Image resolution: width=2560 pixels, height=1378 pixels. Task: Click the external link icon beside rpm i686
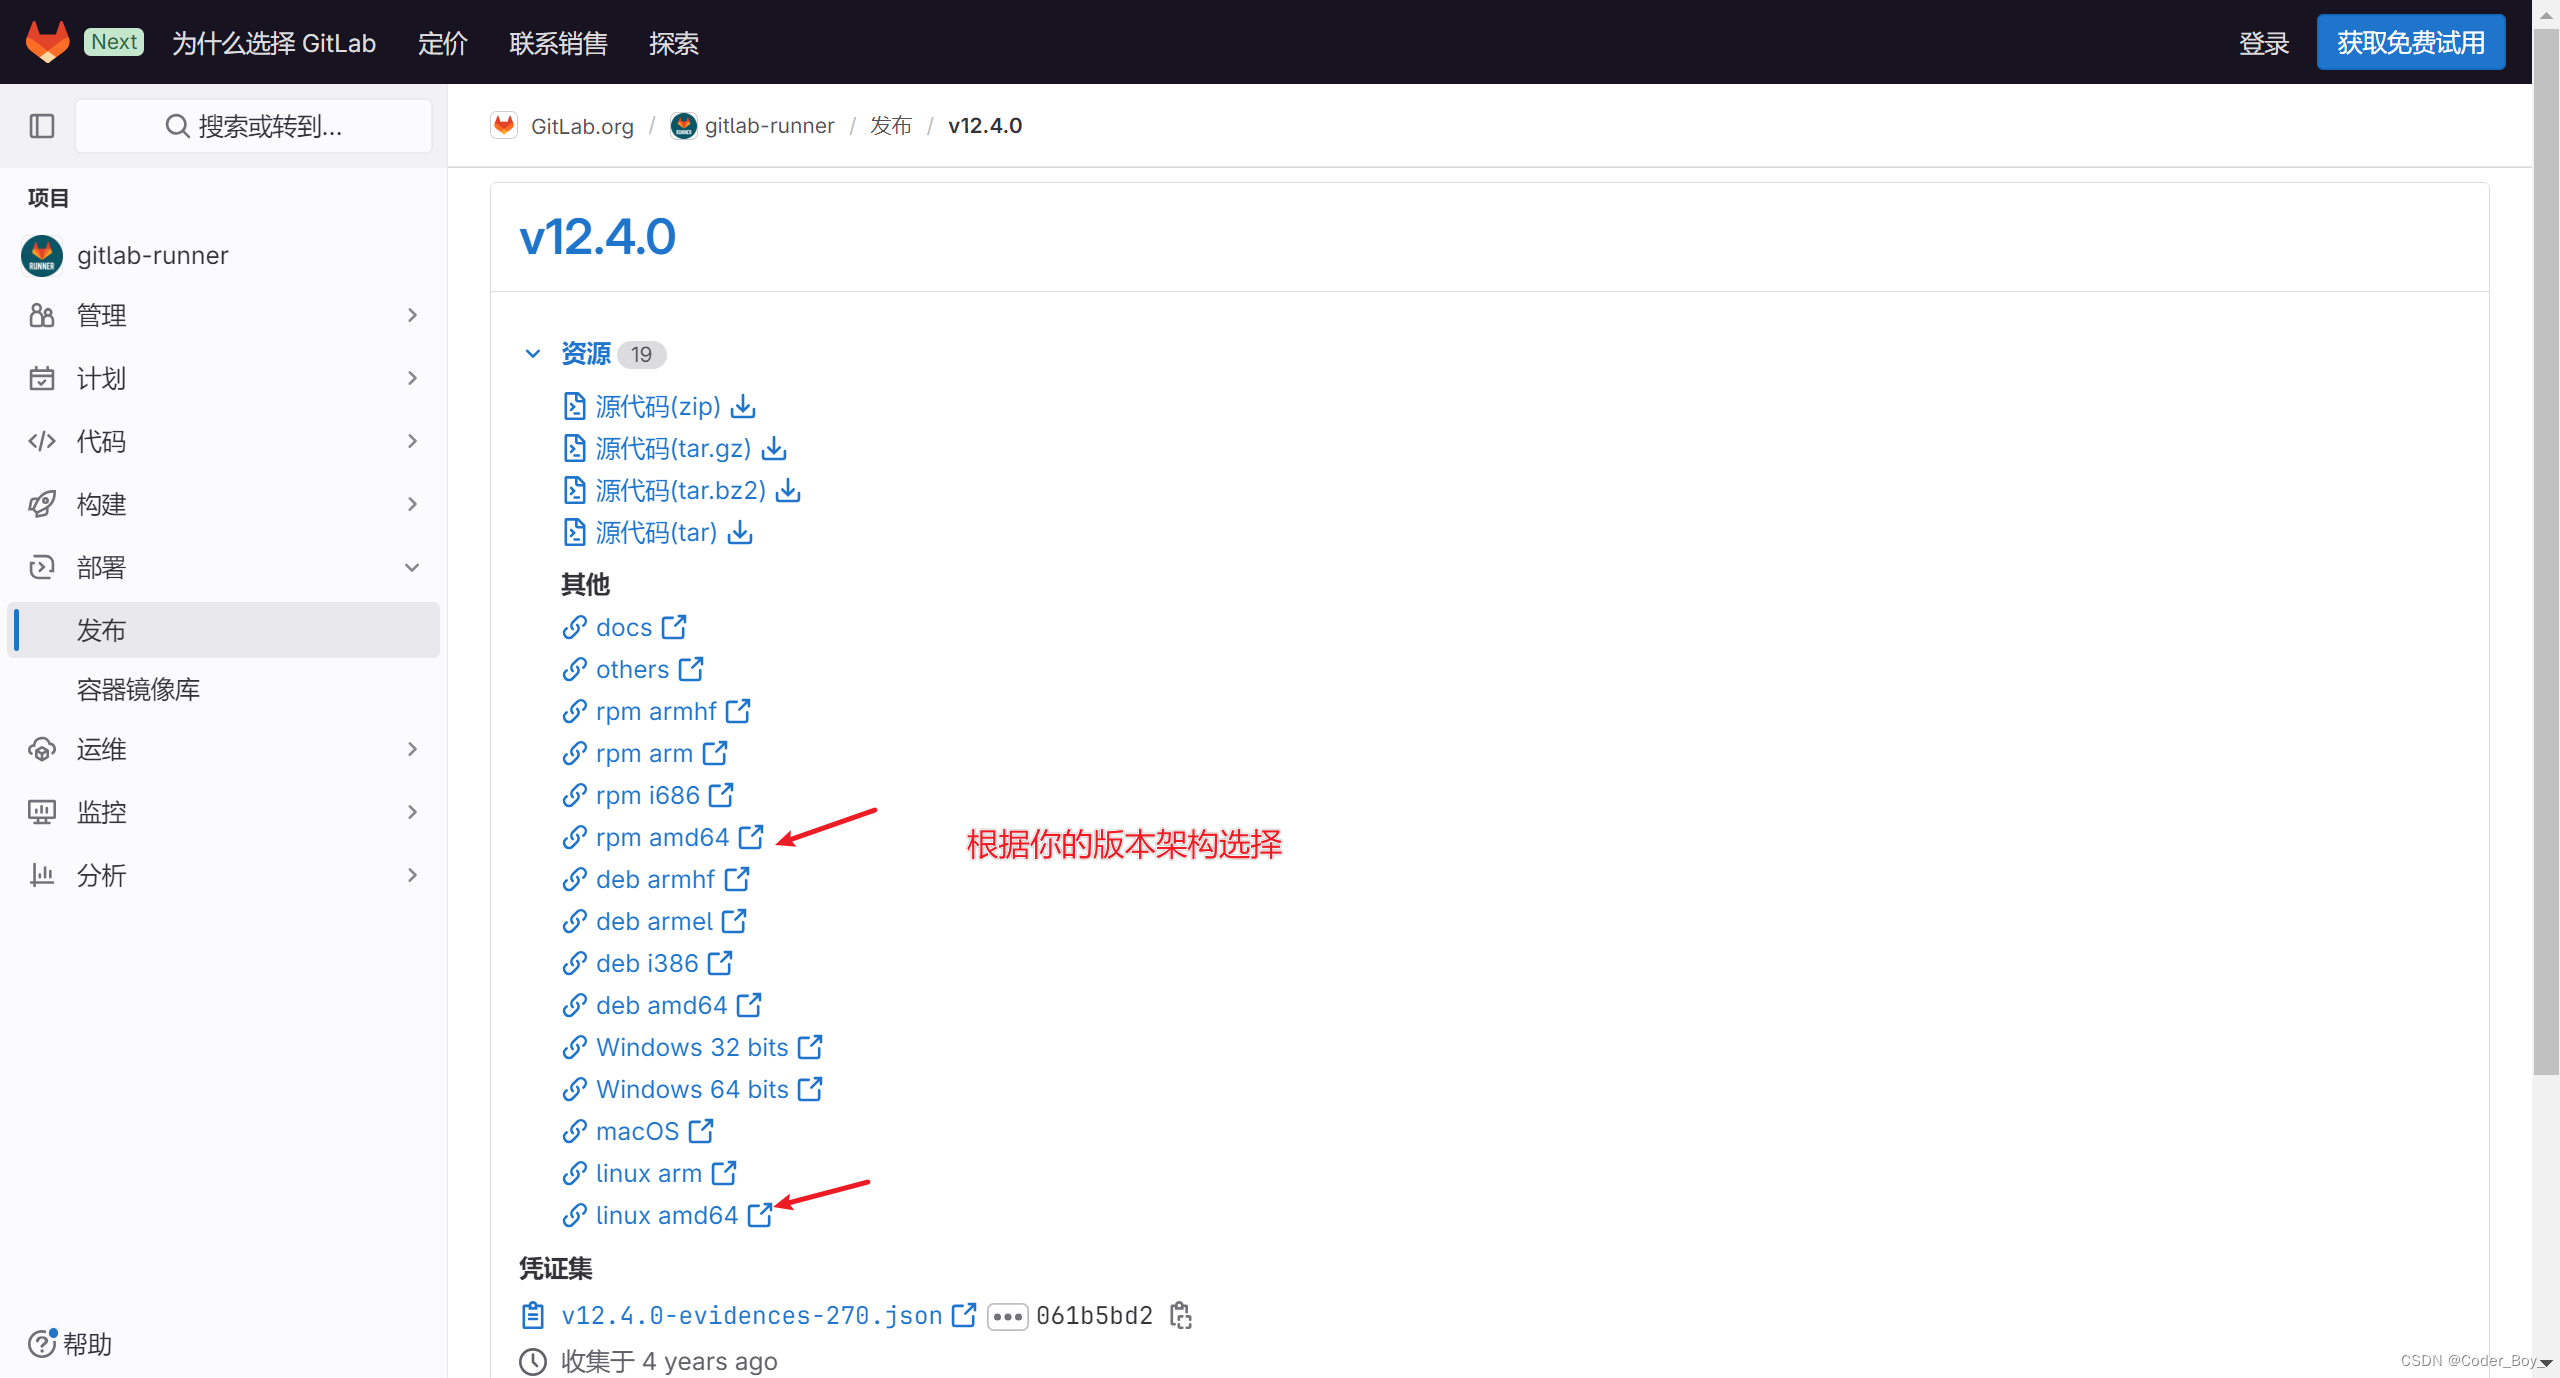[721, 795]
